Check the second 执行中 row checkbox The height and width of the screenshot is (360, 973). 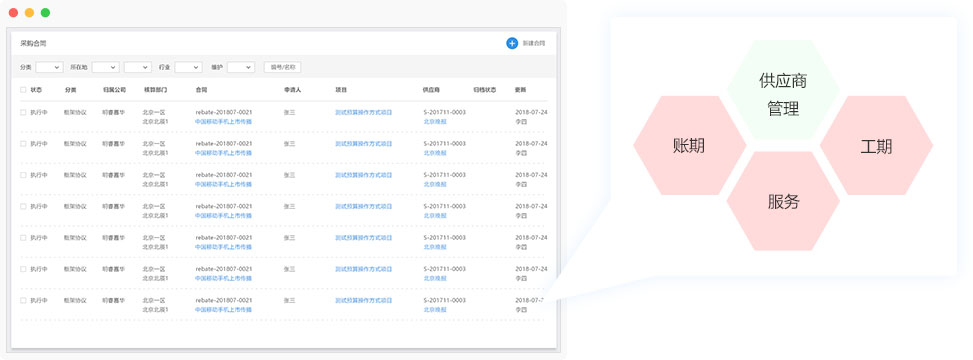23,143
